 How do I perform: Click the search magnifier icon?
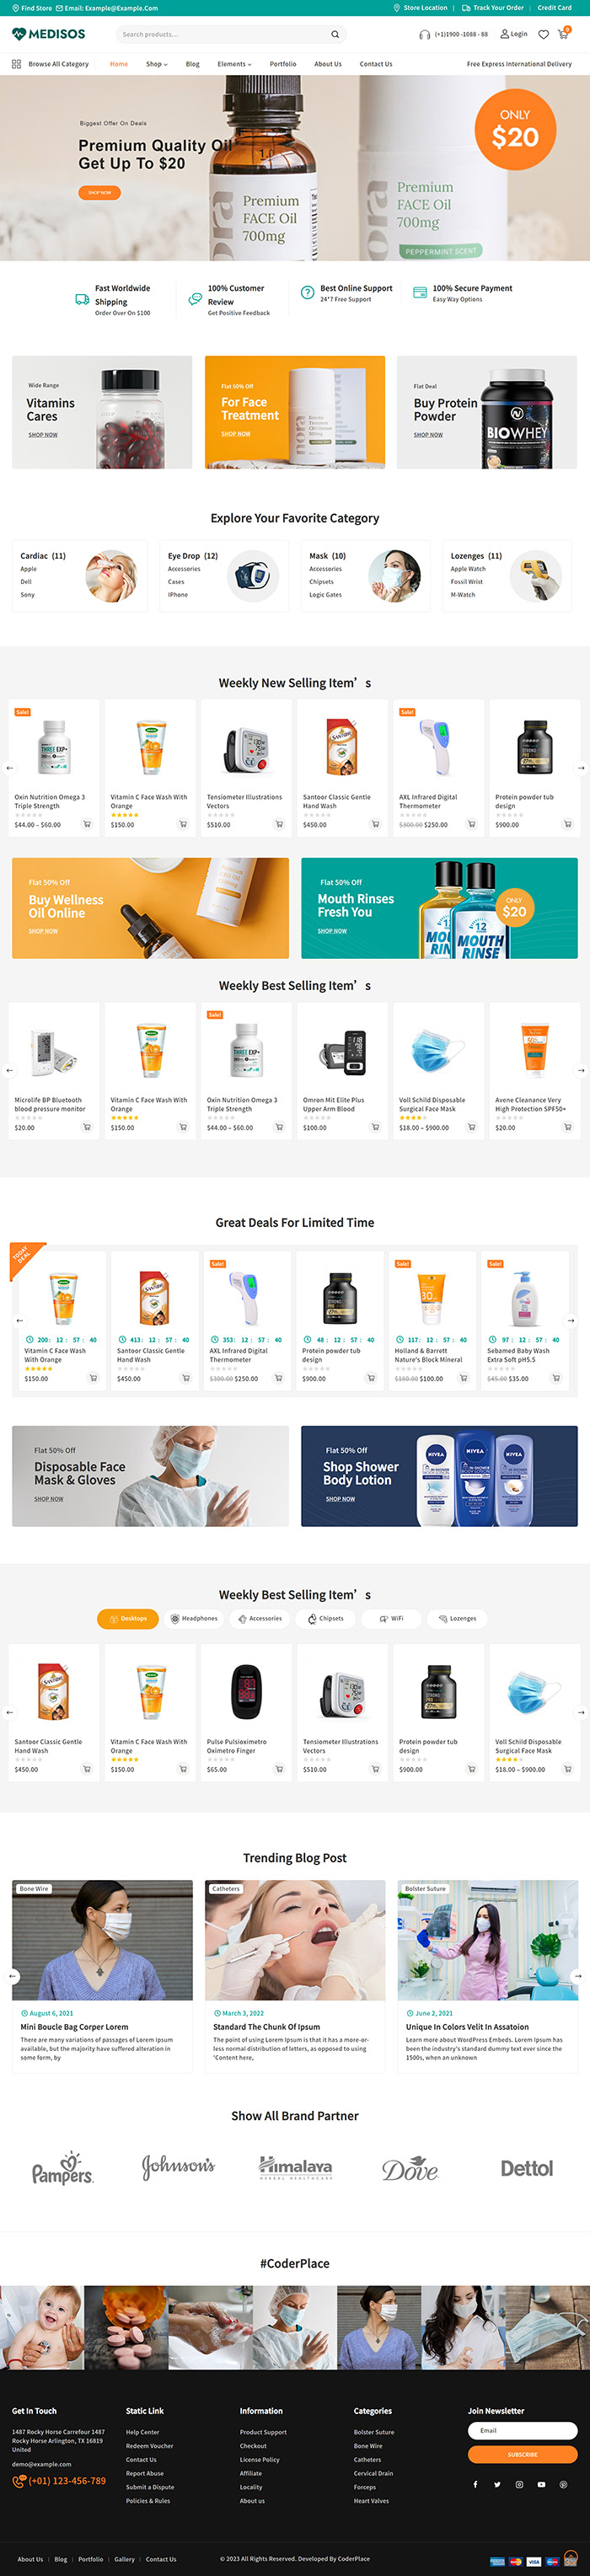(335, 34)
